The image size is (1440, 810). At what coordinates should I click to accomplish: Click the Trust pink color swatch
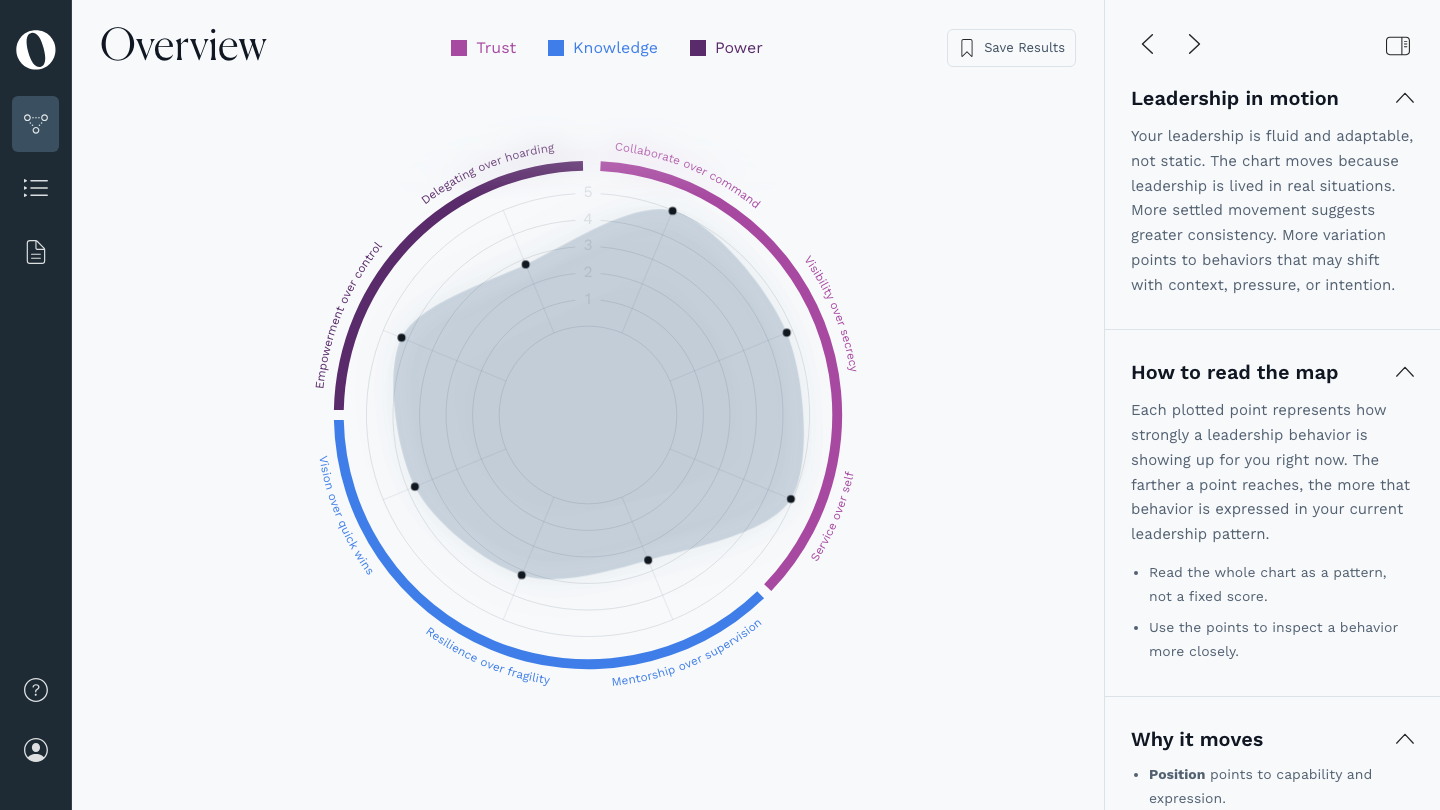point(459,48)
